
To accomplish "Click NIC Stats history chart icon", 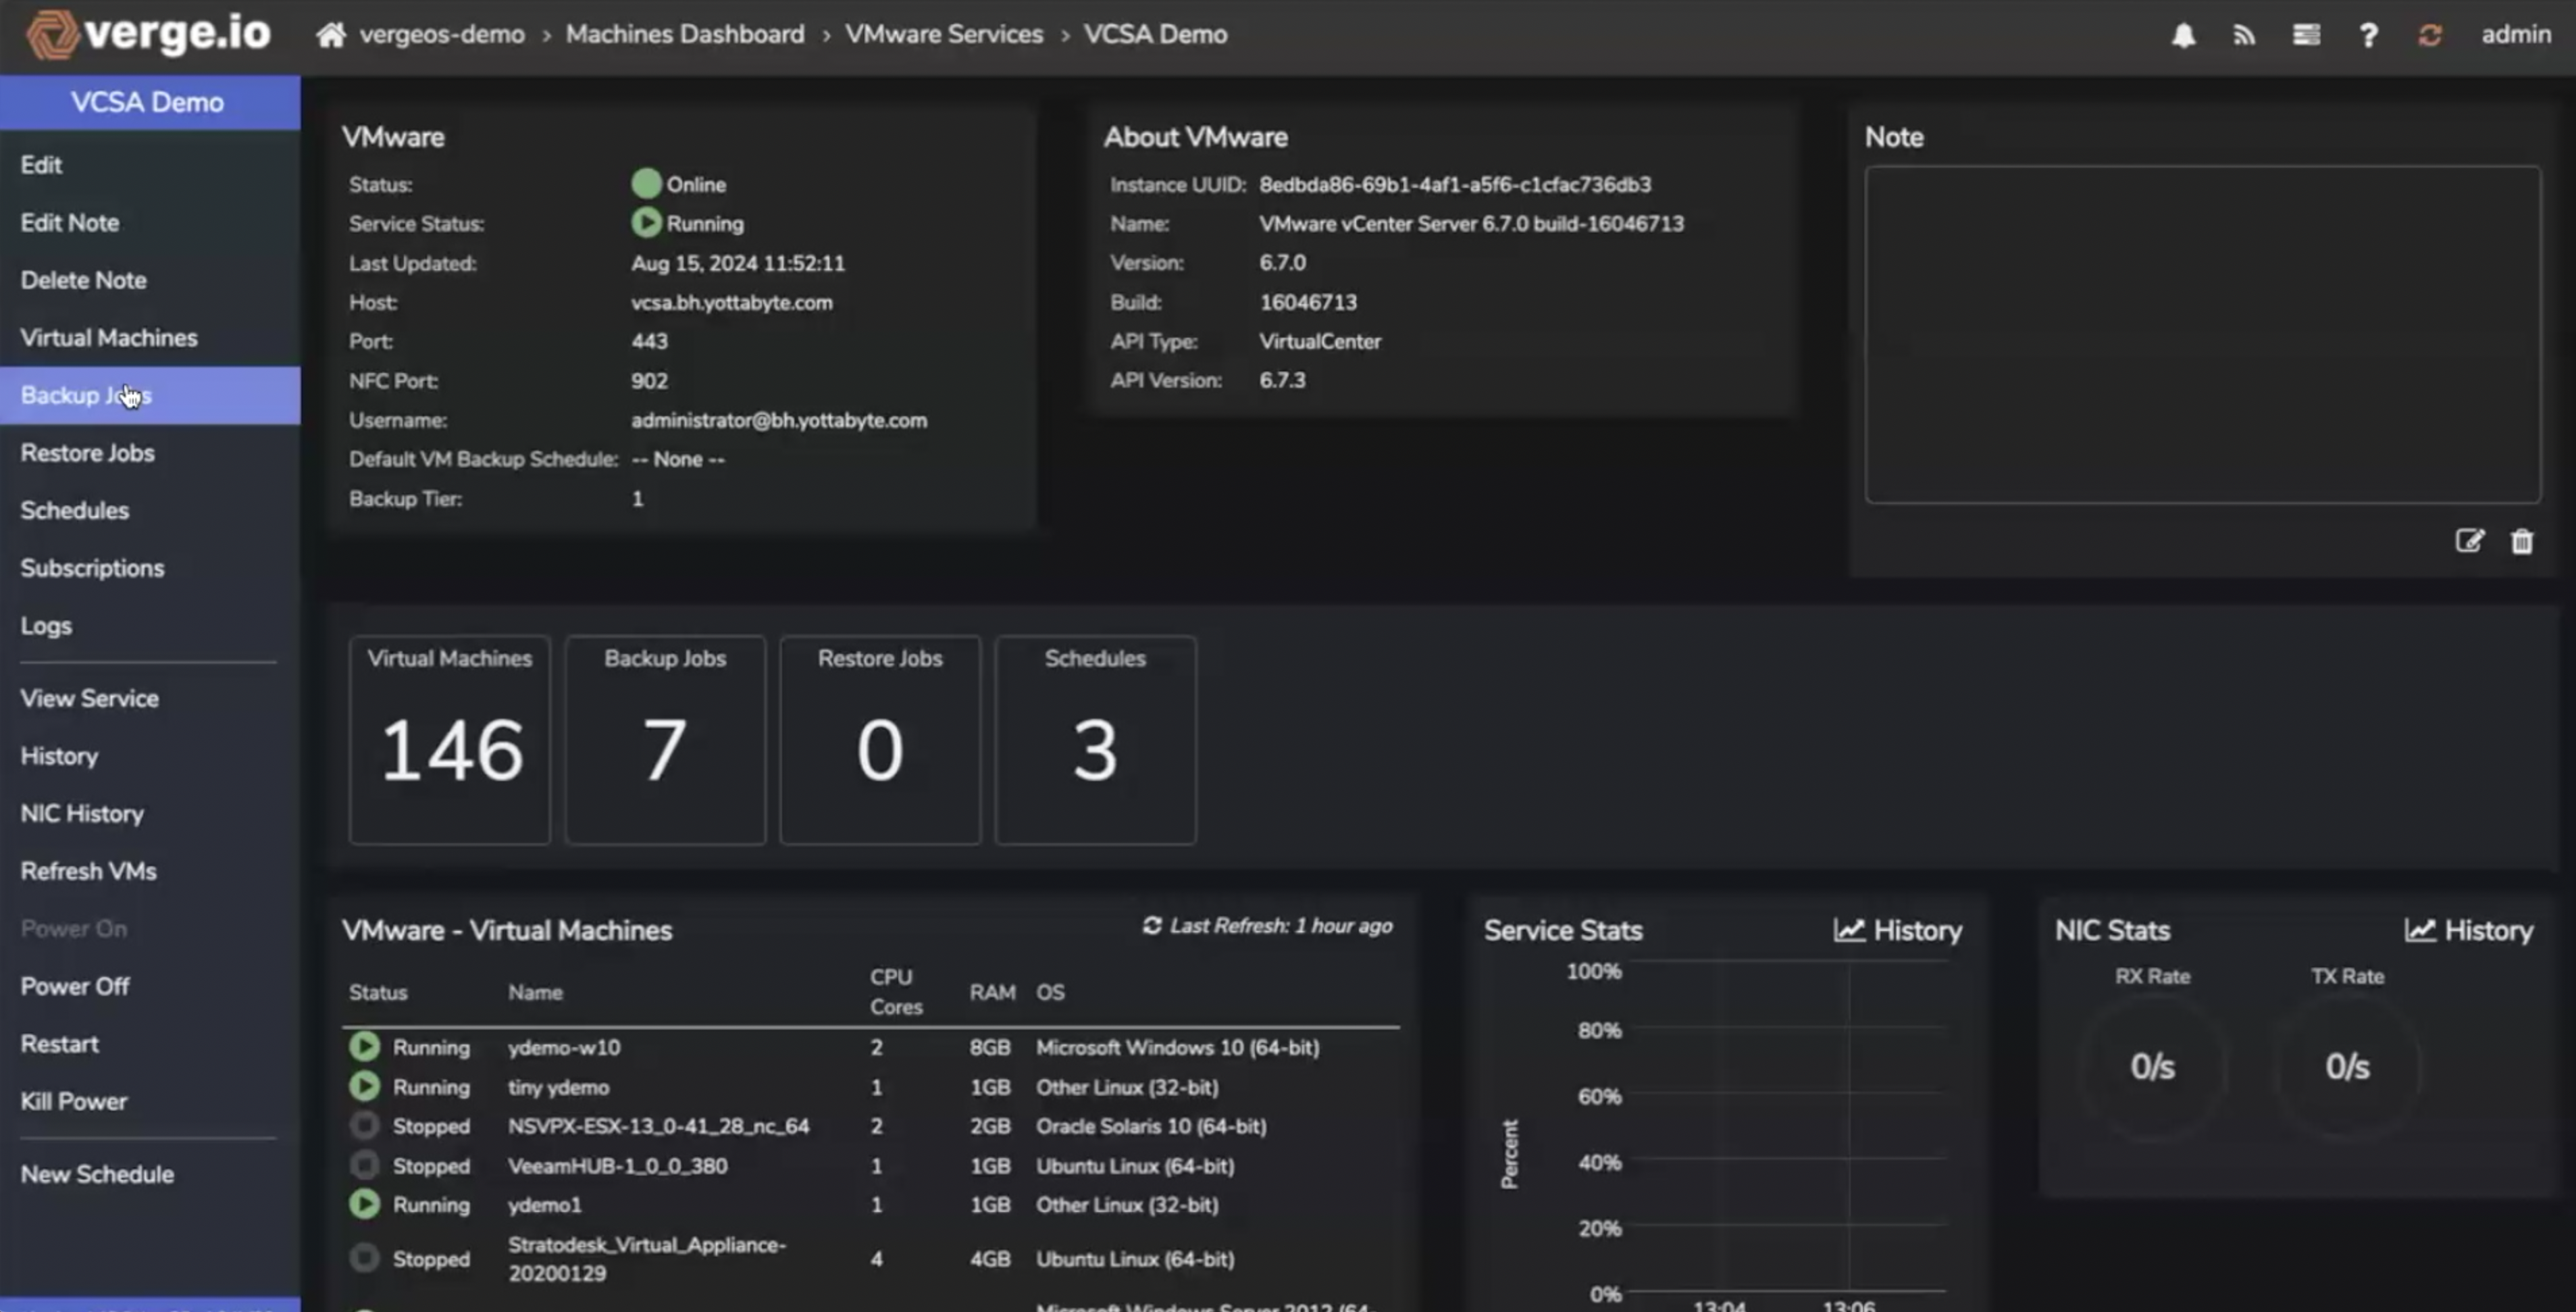I will click(x=2420, y=930).
